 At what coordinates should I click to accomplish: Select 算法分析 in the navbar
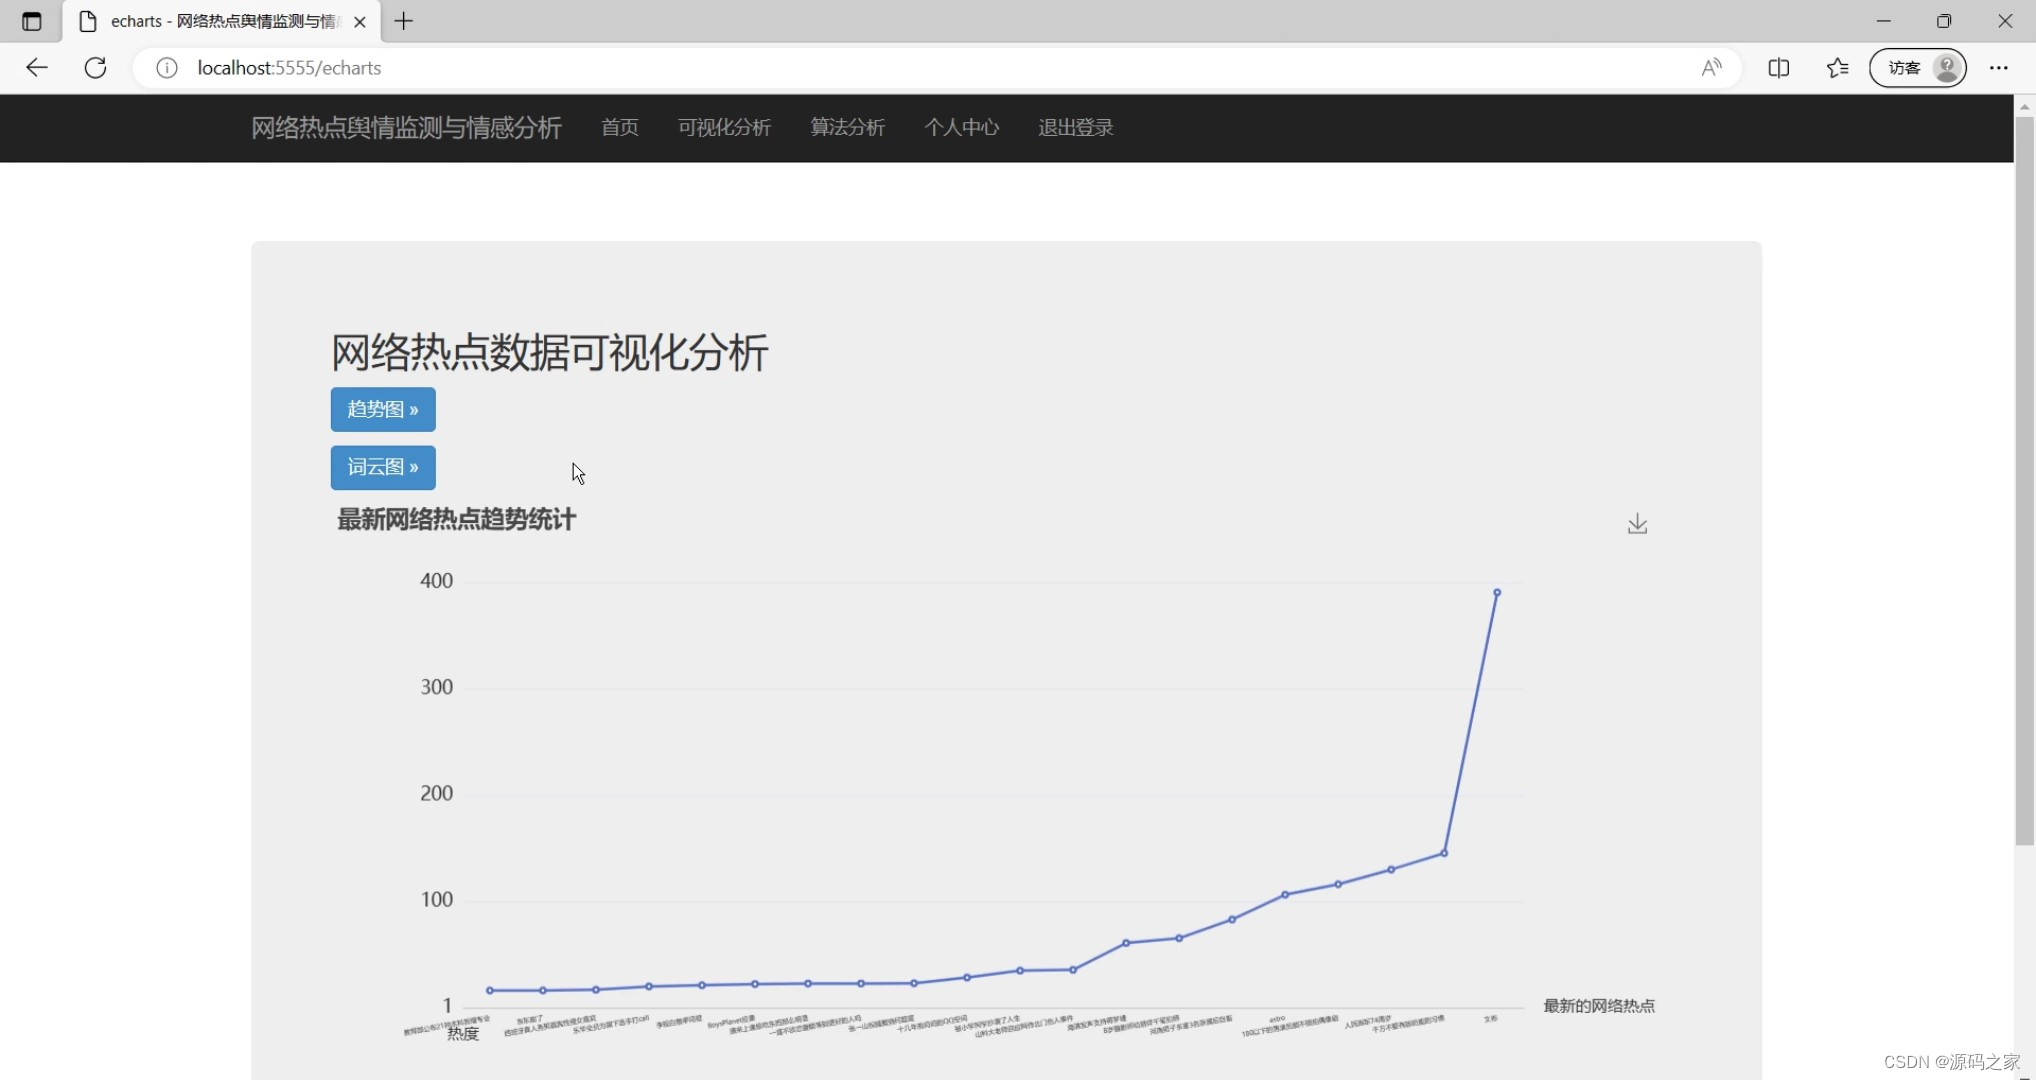point(847,128)
